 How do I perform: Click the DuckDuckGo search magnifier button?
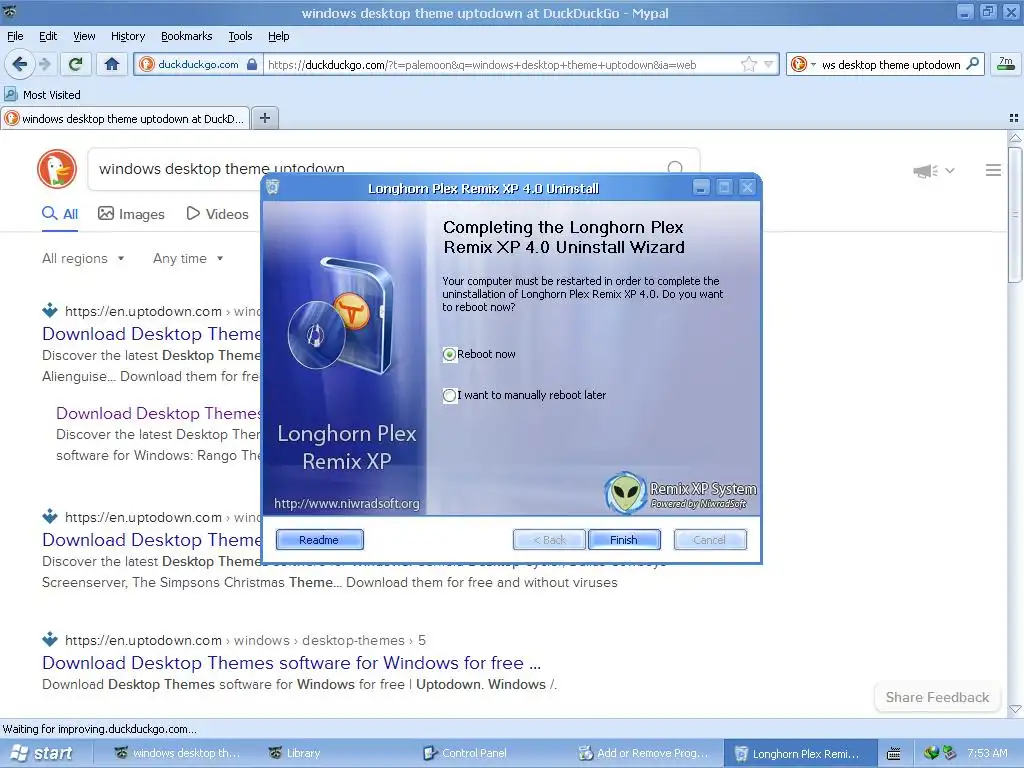[675, 168]
